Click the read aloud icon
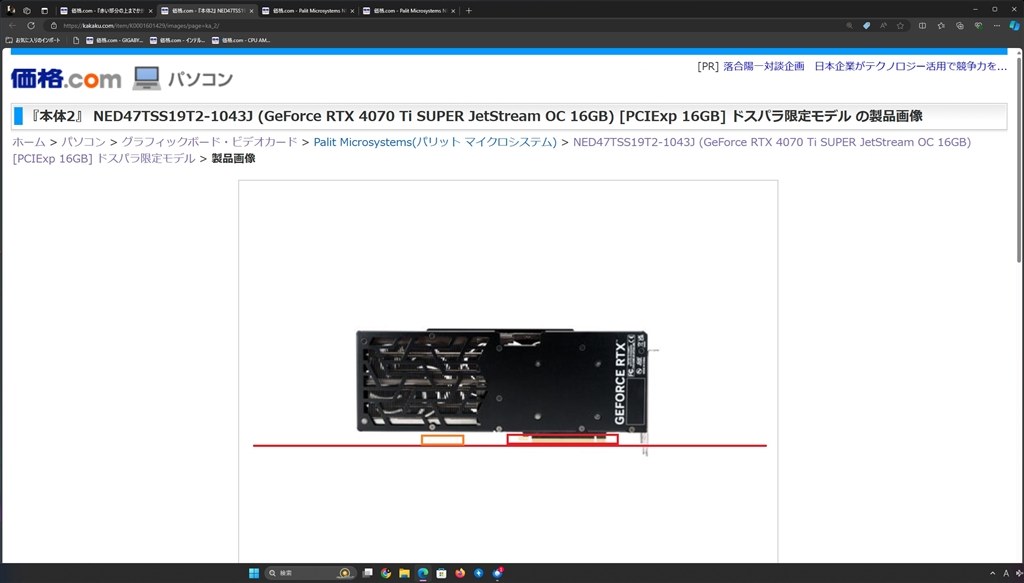This screenshot has height=583, width=1024. pos(883,25)
